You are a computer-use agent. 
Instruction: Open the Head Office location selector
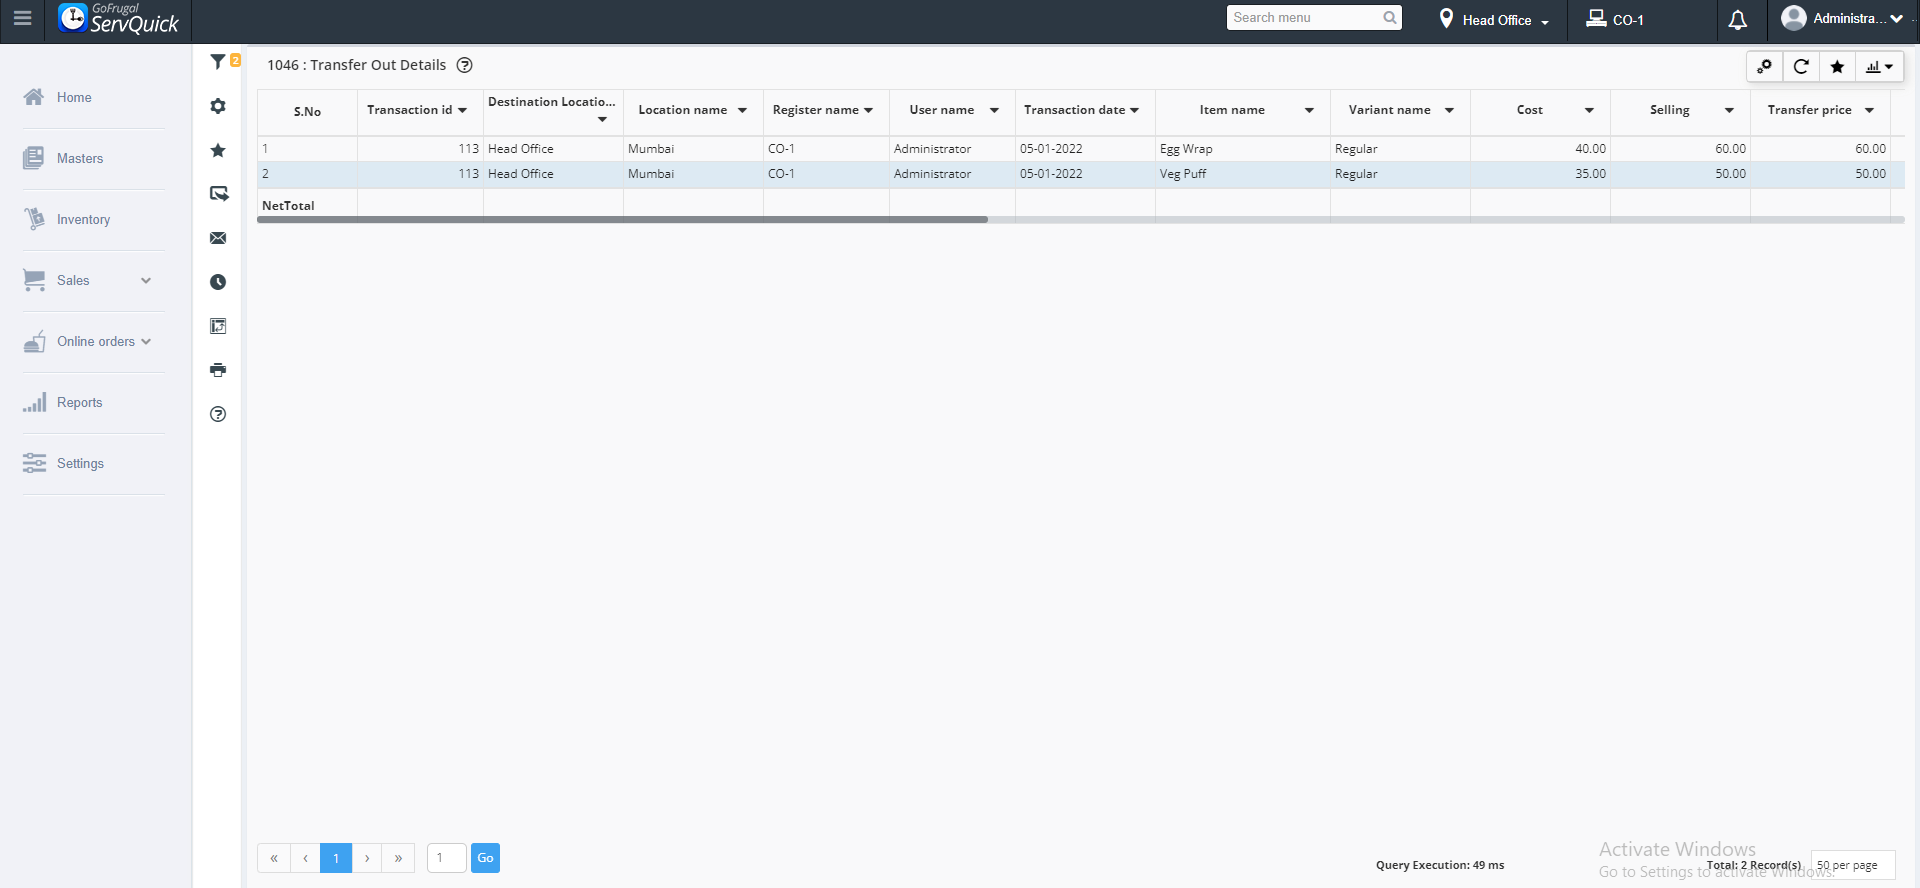tap(1494, 20)
